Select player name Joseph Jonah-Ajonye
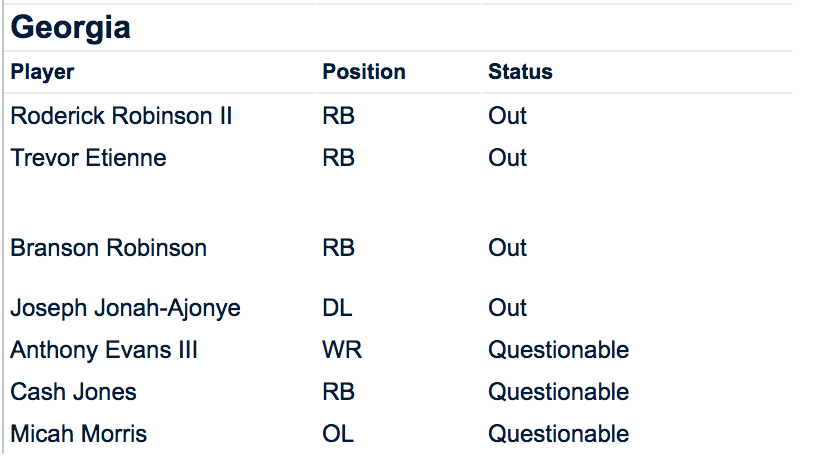This screenshot has height=458, width=834. (x=125, y=308)
